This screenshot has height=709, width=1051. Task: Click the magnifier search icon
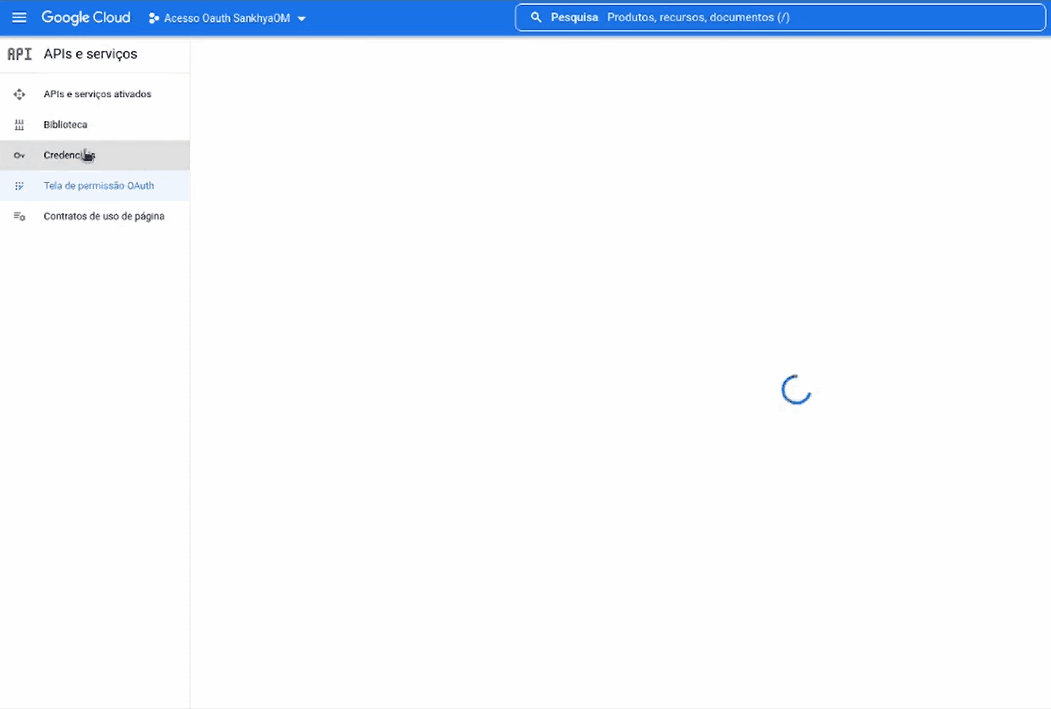(x=536, y=17)
